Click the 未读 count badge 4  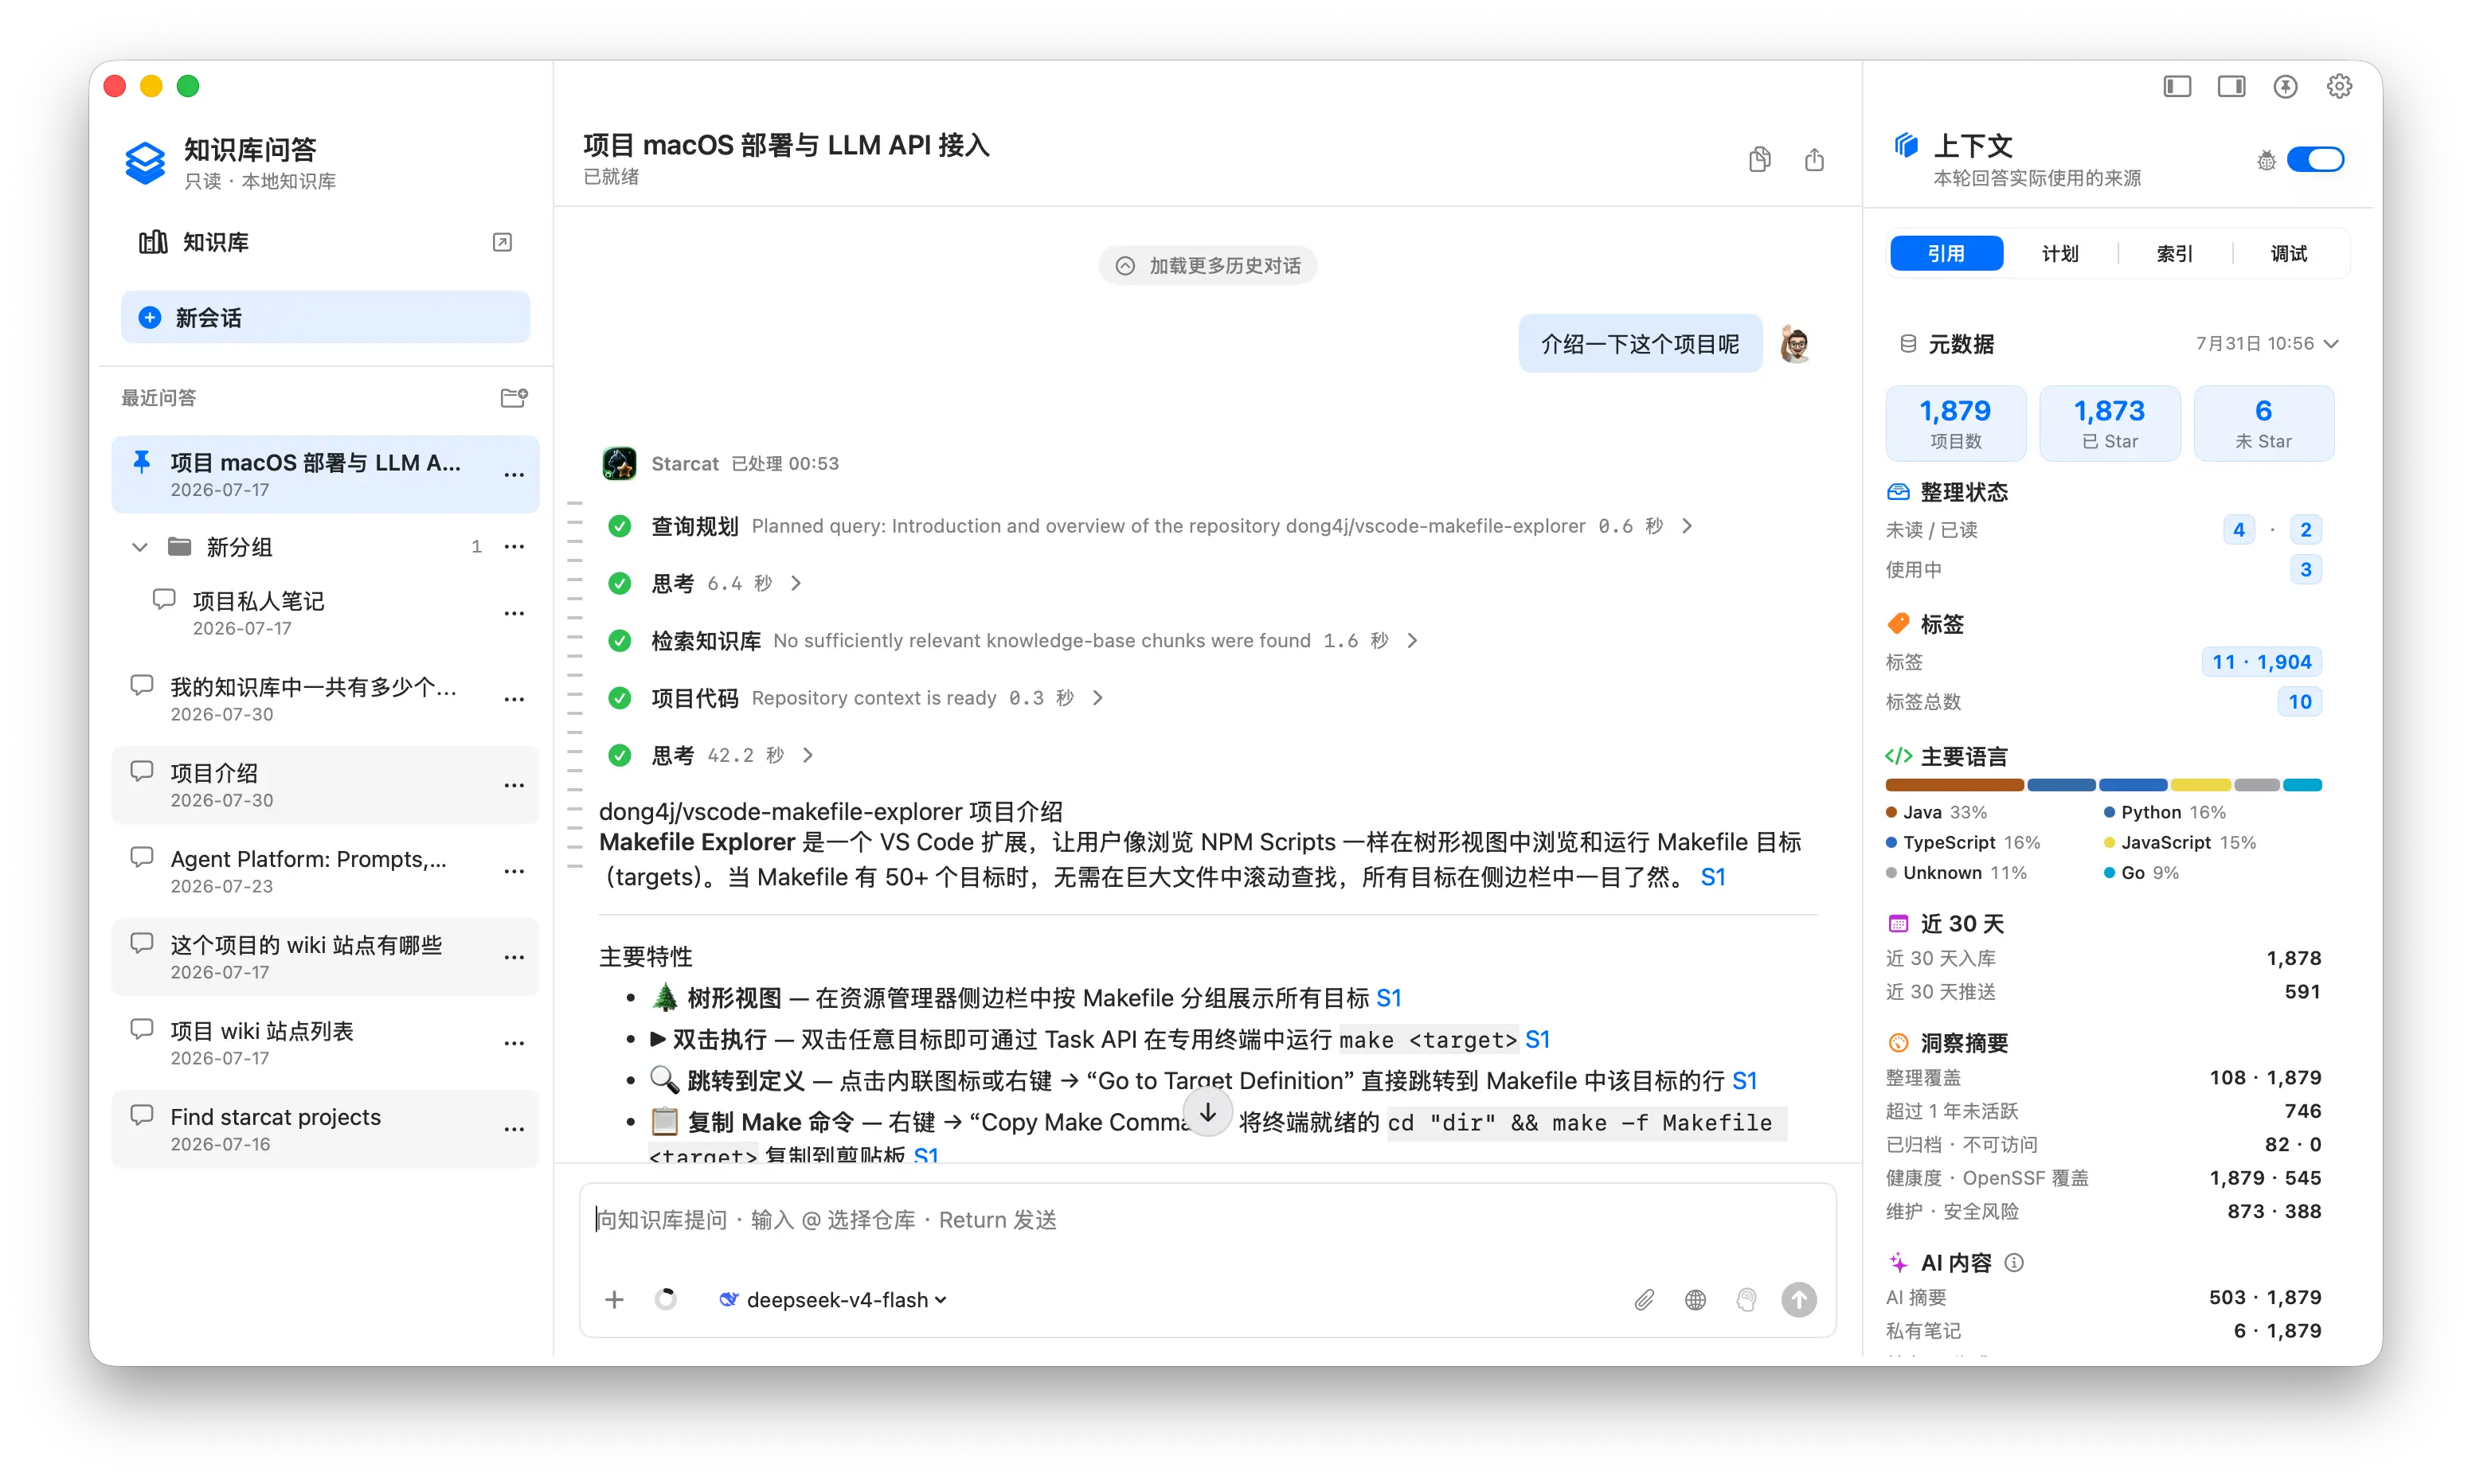pyautogui.click(x=2238, y=530)
